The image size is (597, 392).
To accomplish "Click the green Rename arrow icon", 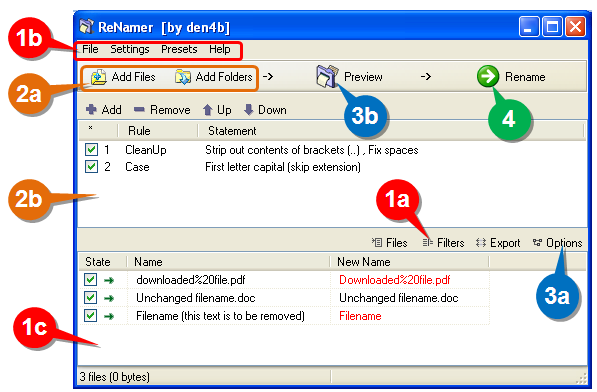I will pyautogui.click(x=488, y=76).
